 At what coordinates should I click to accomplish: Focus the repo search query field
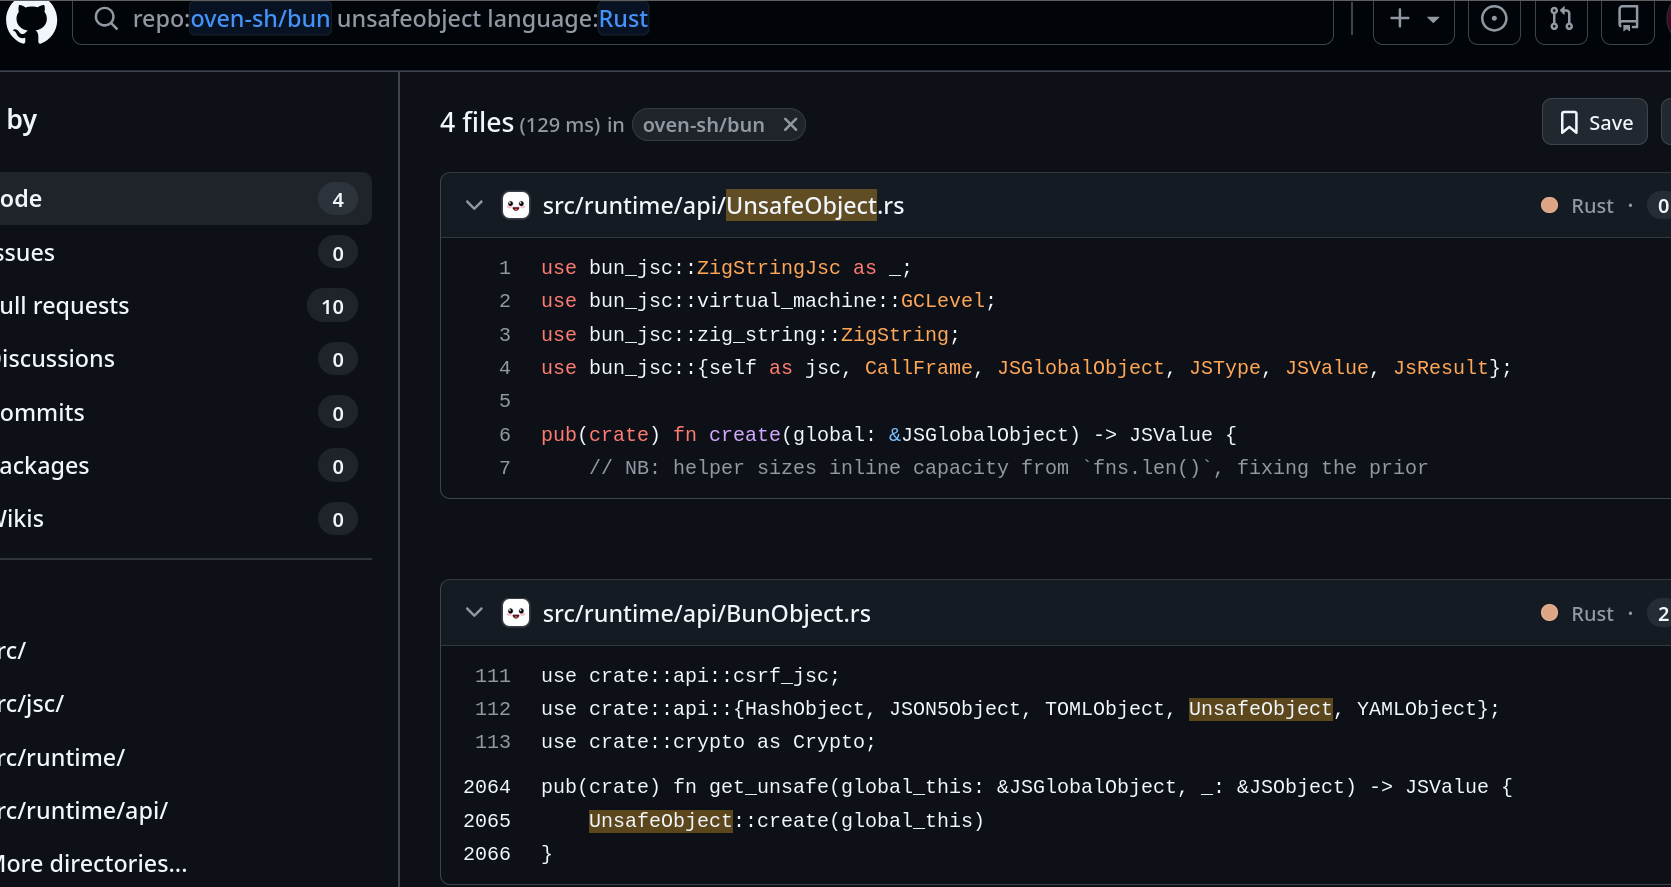(703, 19)
